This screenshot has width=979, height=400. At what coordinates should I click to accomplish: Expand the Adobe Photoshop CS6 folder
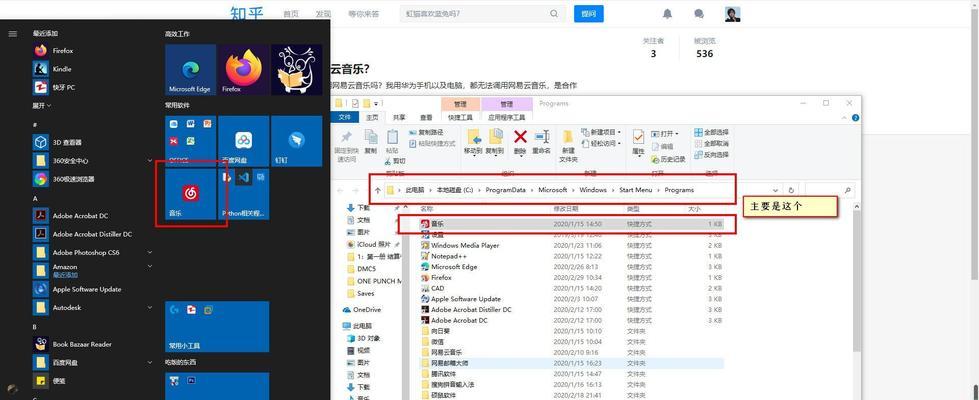(x=150, y=253)
